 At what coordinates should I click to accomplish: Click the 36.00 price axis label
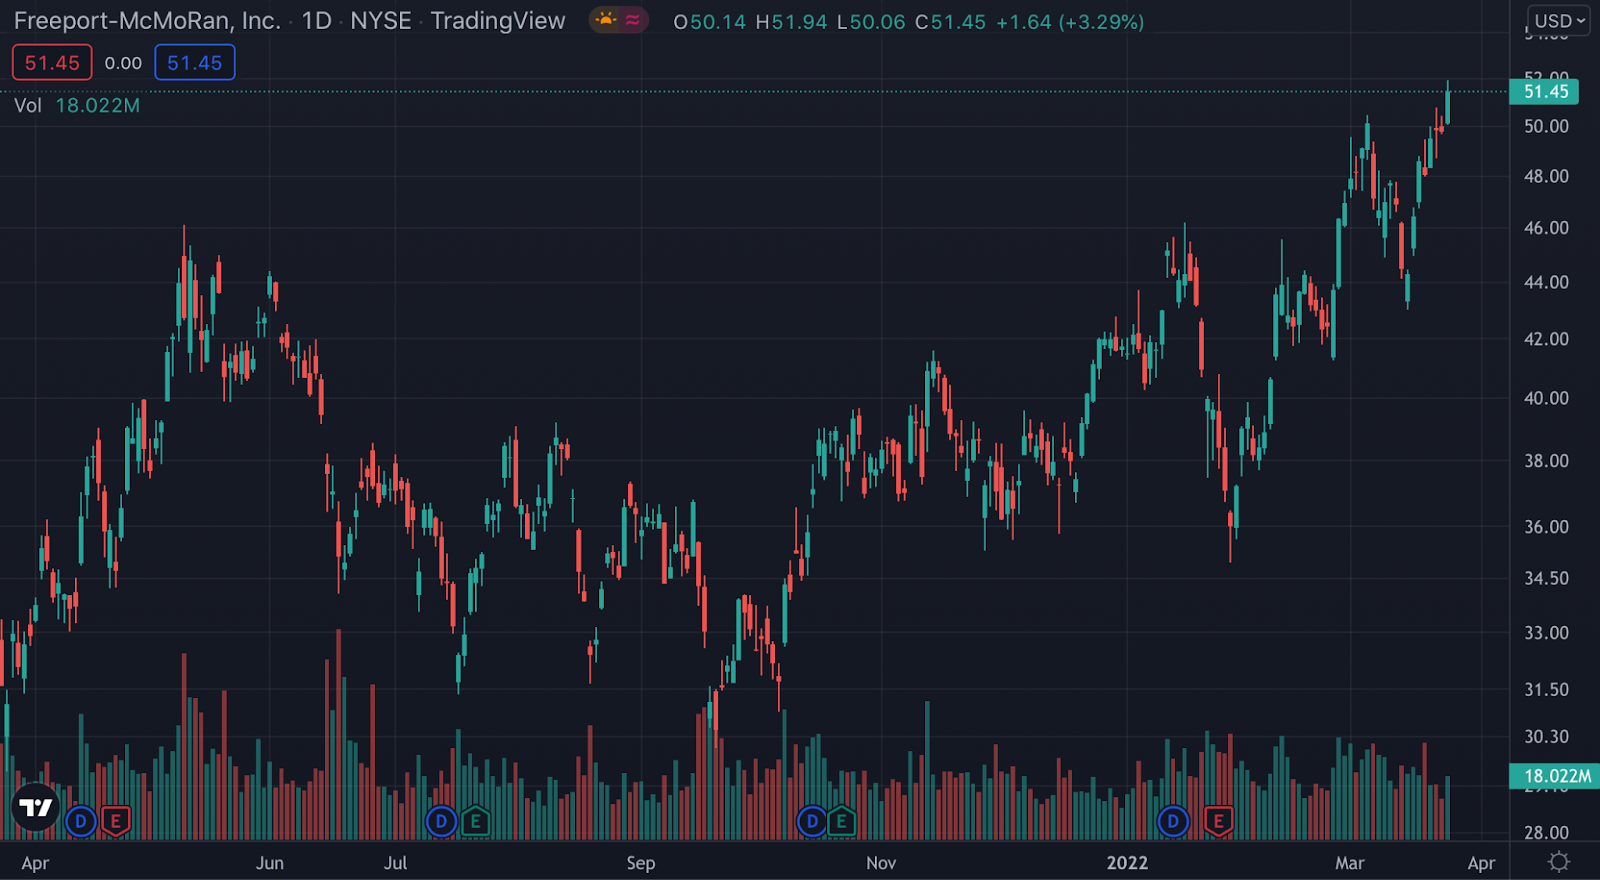pyautogui.click(x=1546, y=527)
